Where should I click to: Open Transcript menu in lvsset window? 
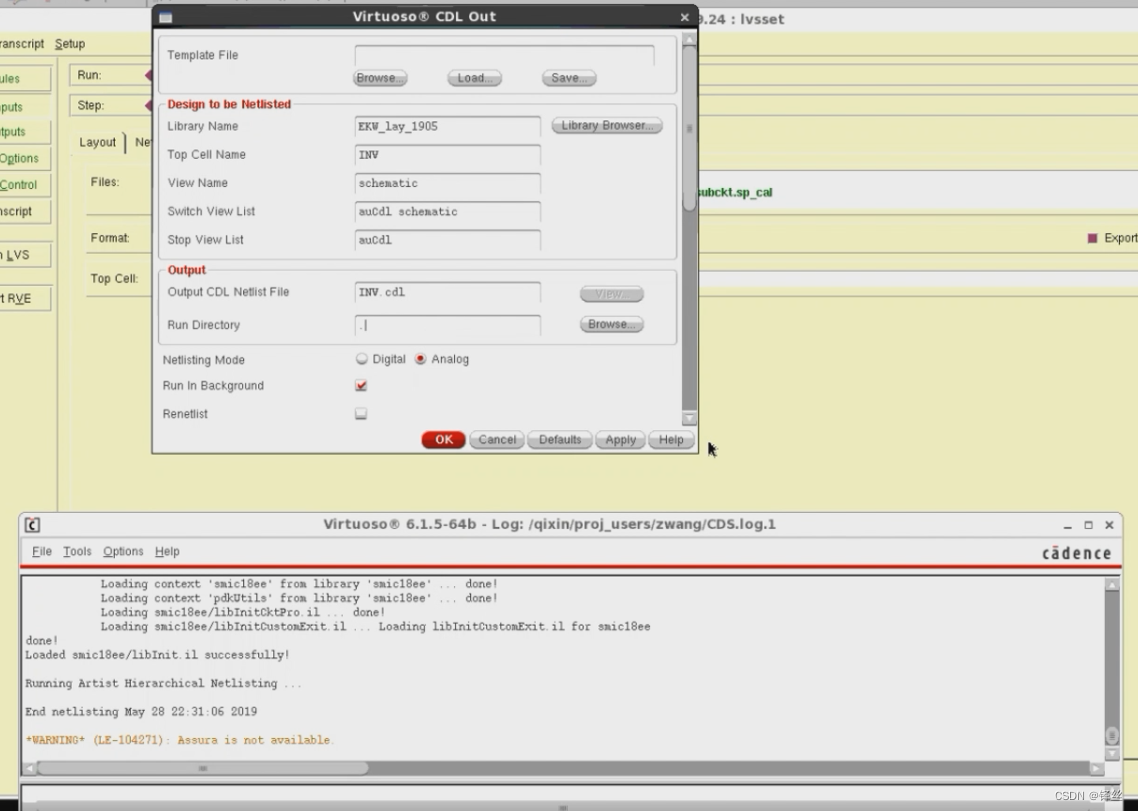pyautogui.click(x=22, y=44)
